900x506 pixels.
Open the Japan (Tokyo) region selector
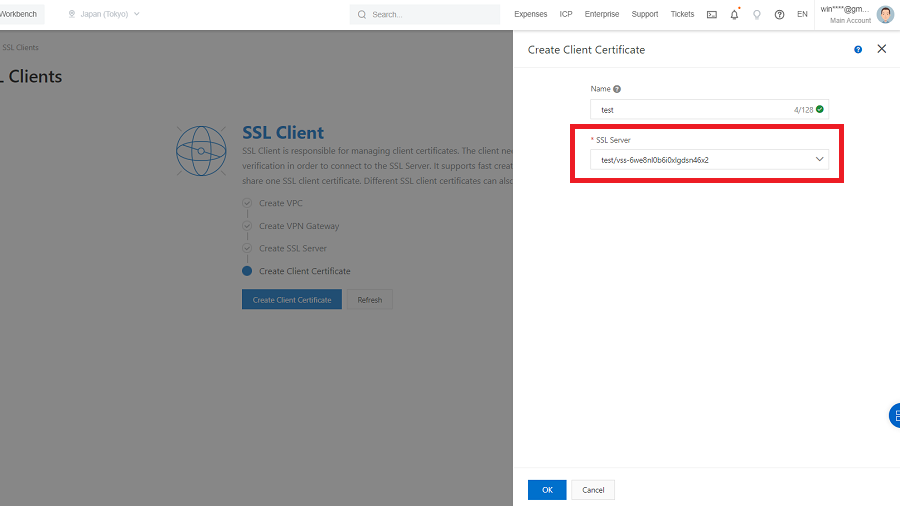pyautogui.click(x=104, y=14)
